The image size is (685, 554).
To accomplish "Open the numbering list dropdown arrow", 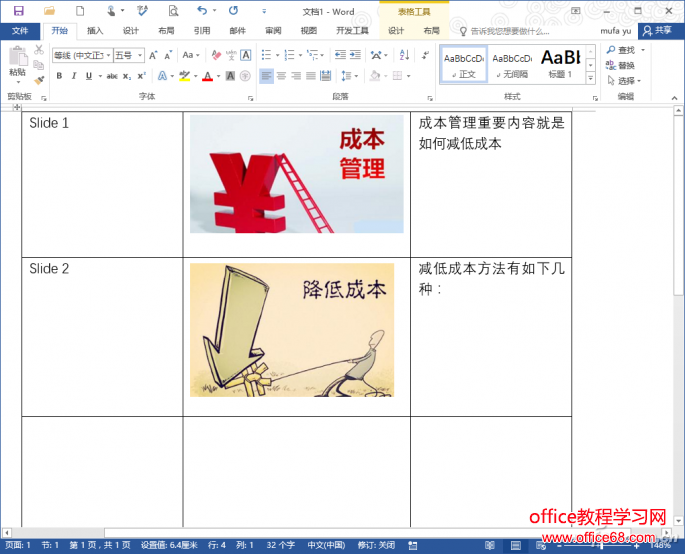I will pos(300,55).
